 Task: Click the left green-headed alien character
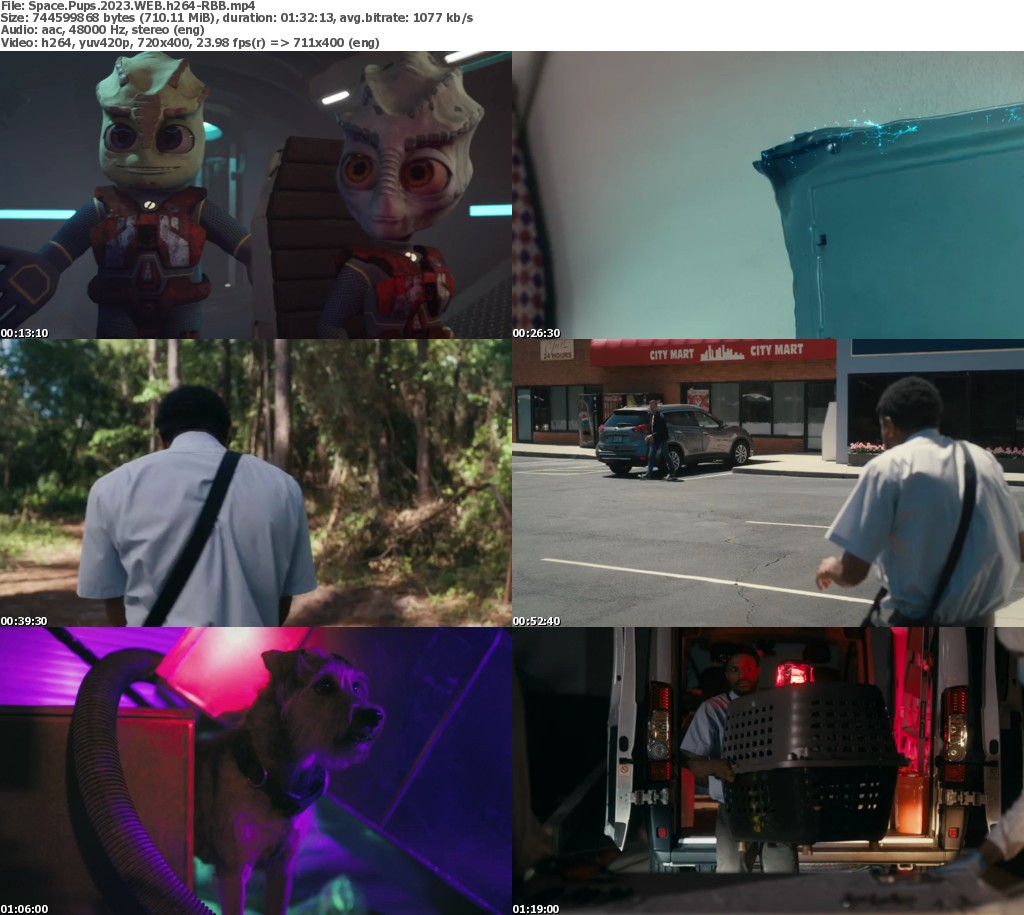[150, 190]
